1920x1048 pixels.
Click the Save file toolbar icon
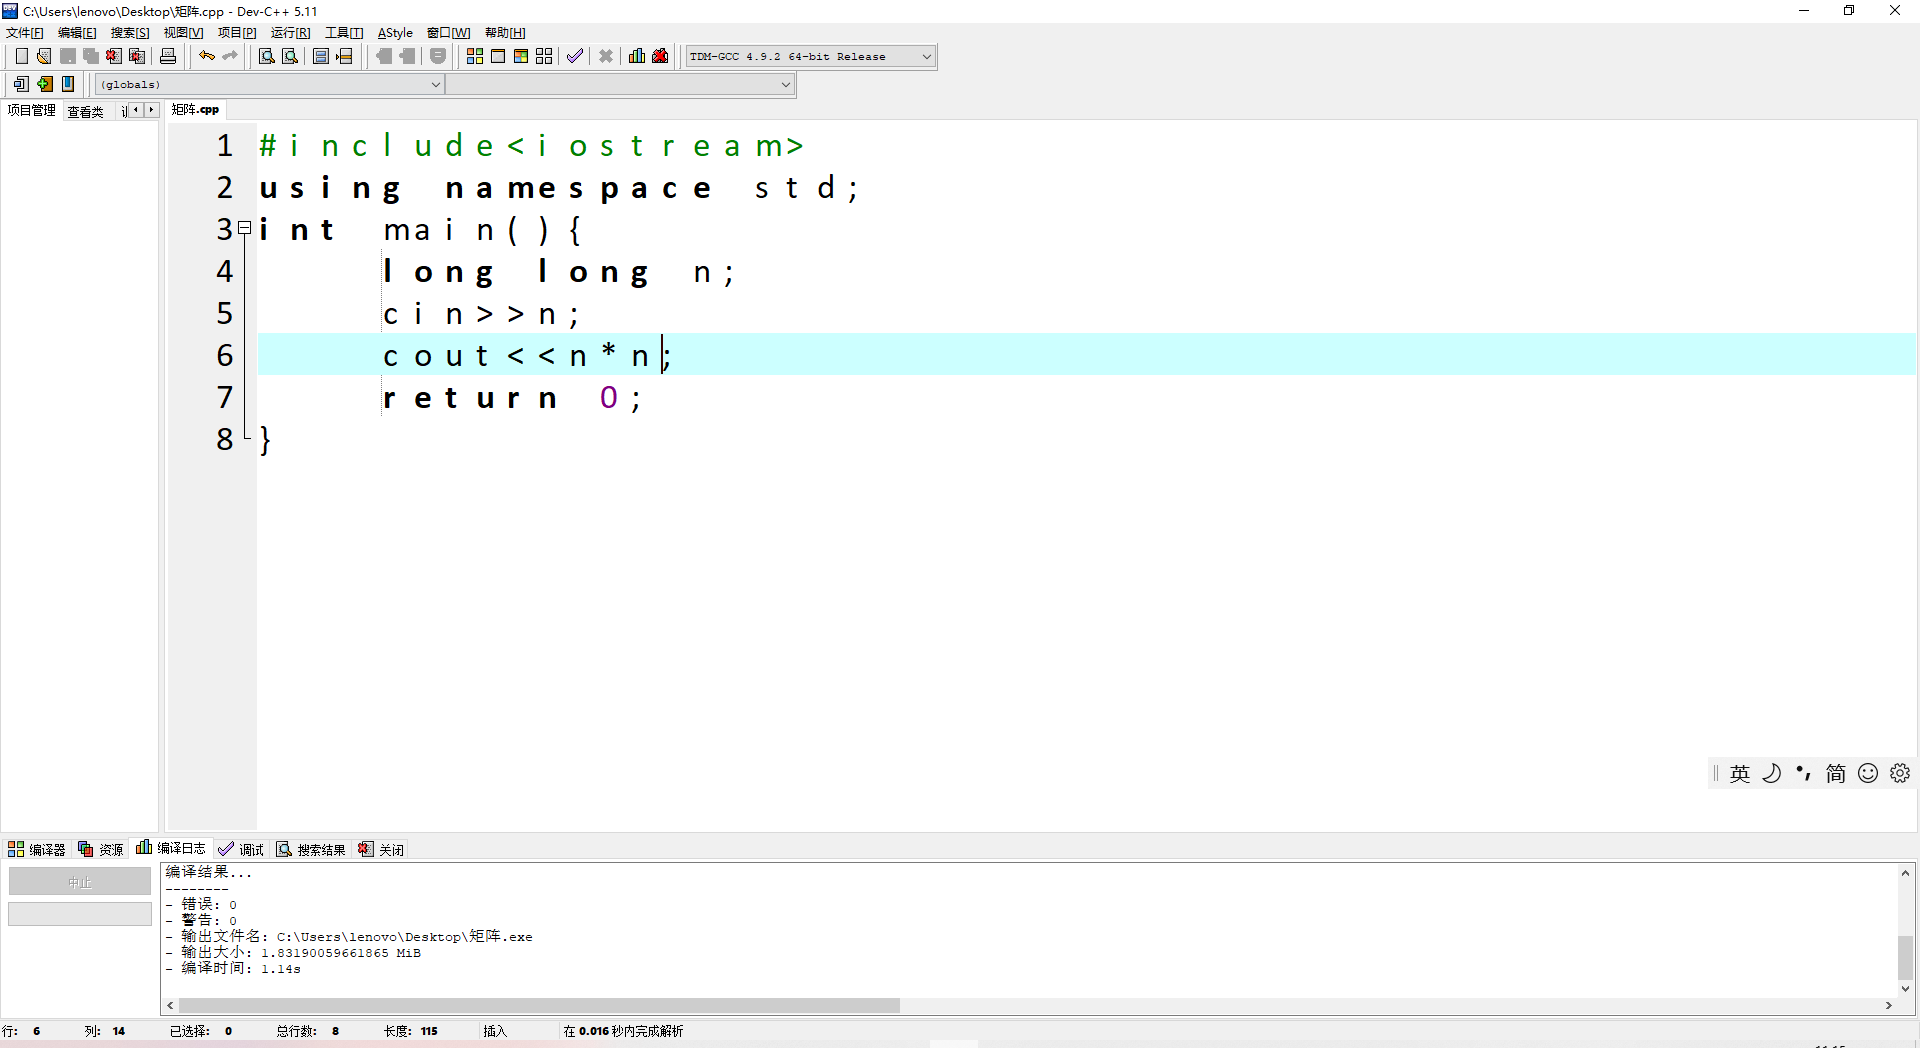(x=68, y=56)
